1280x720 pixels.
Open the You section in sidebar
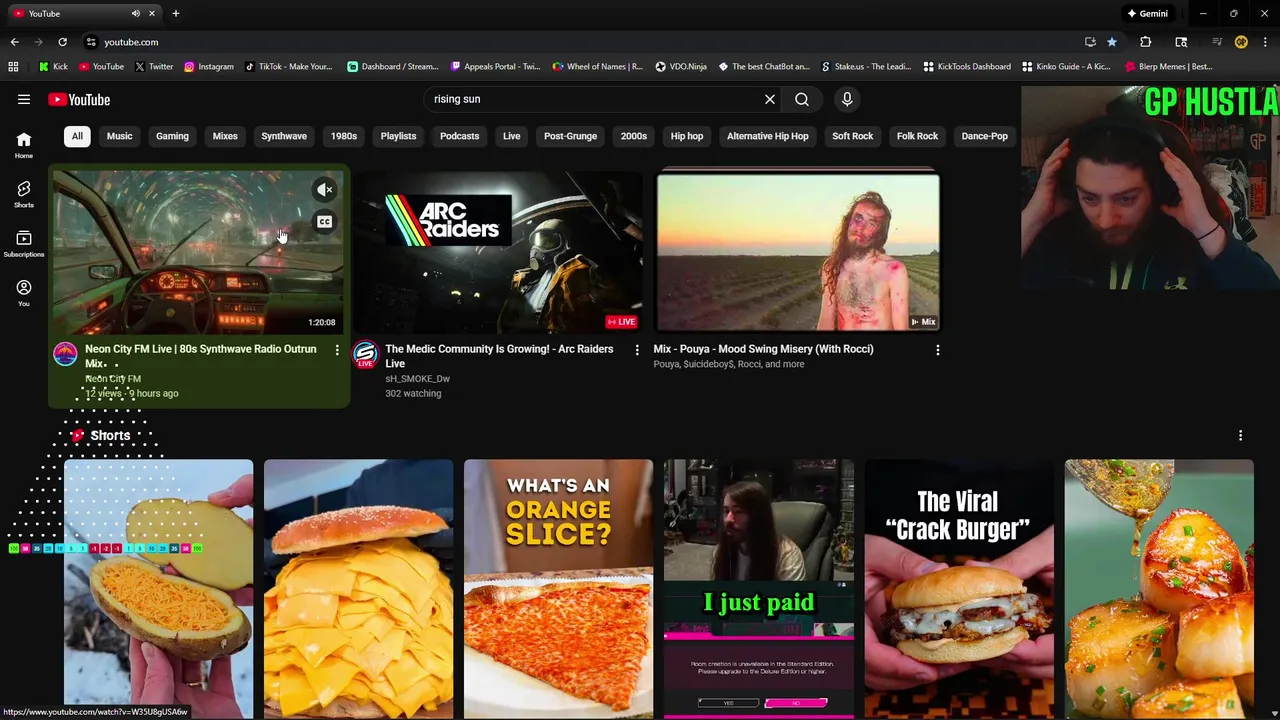coord(23,292)
